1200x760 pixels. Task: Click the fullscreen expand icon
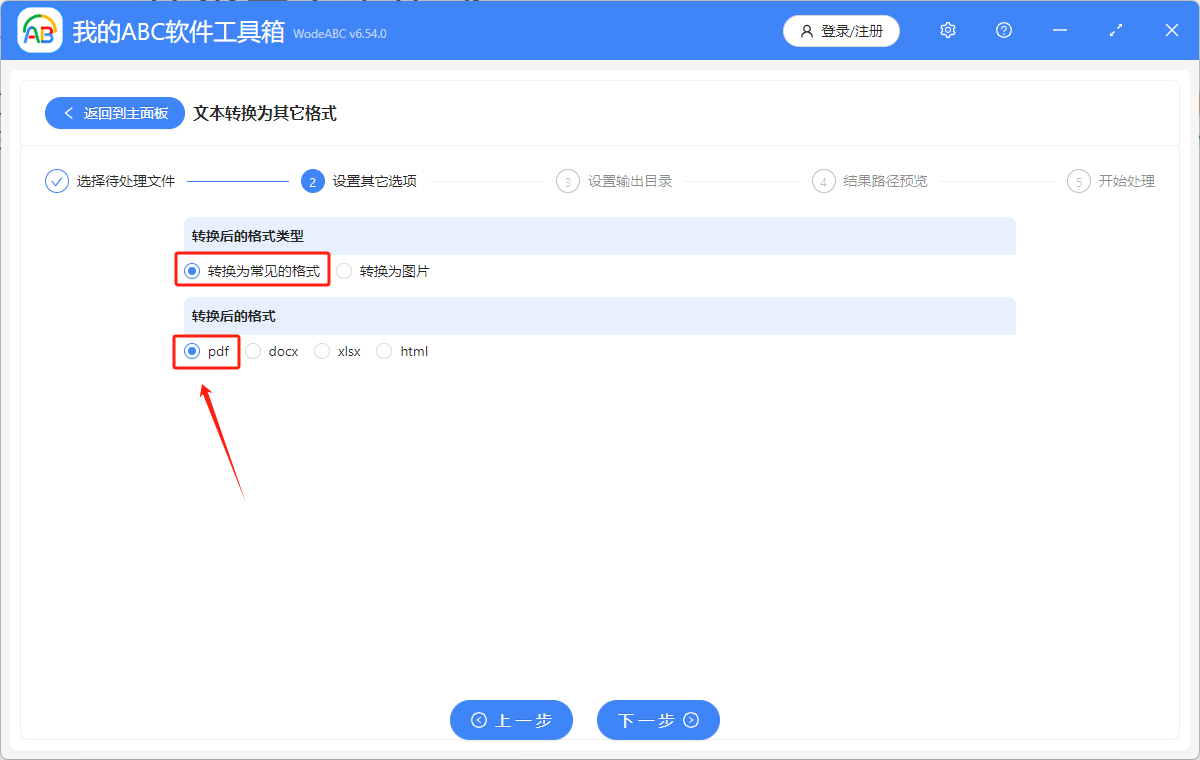click(1115, 30)
